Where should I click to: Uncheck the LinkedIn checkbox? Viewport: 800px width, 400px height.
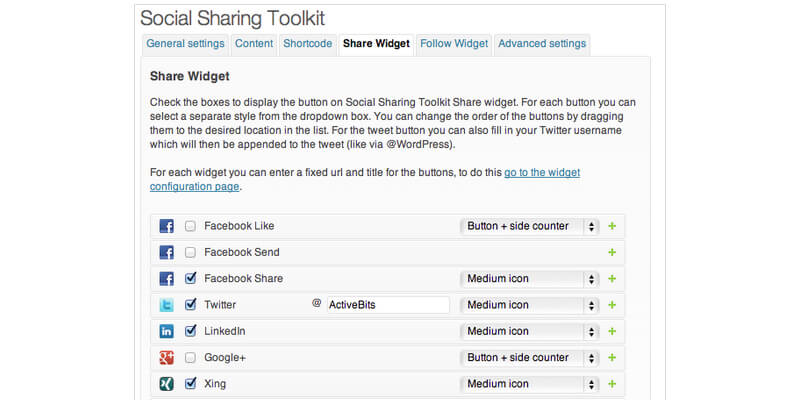[x=190, y=331]
